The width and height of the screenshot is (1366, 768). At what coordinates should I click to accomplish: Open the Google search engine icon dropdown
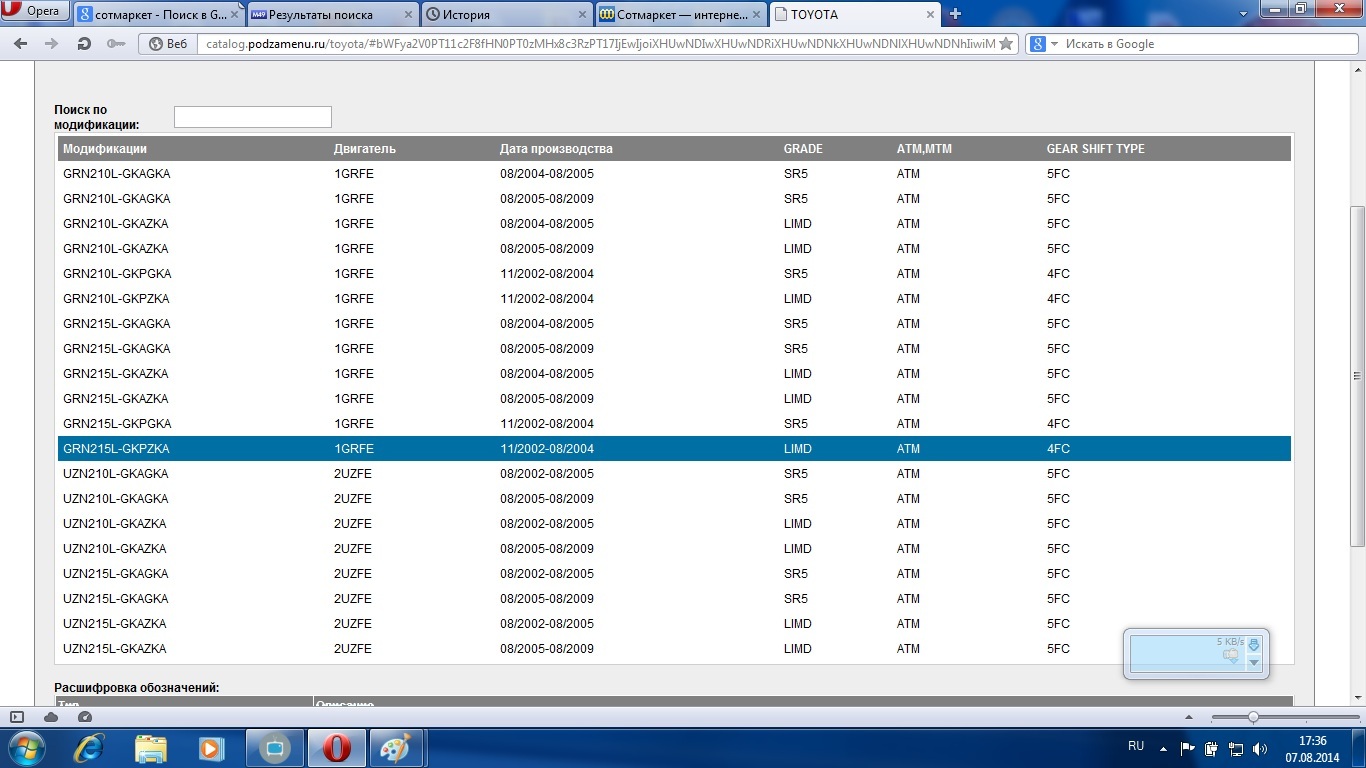click(x=1045, y=44)
